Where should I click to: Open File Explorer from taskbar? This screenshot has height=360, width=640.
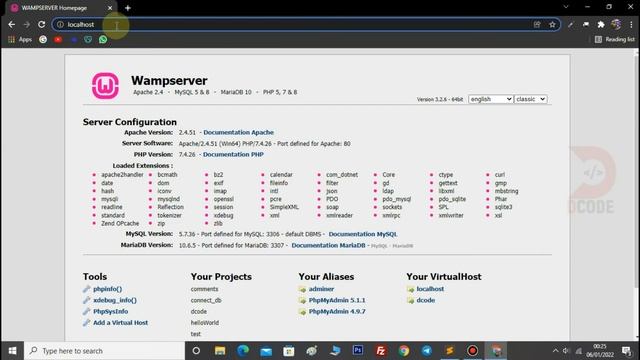[x=220, y=351]
